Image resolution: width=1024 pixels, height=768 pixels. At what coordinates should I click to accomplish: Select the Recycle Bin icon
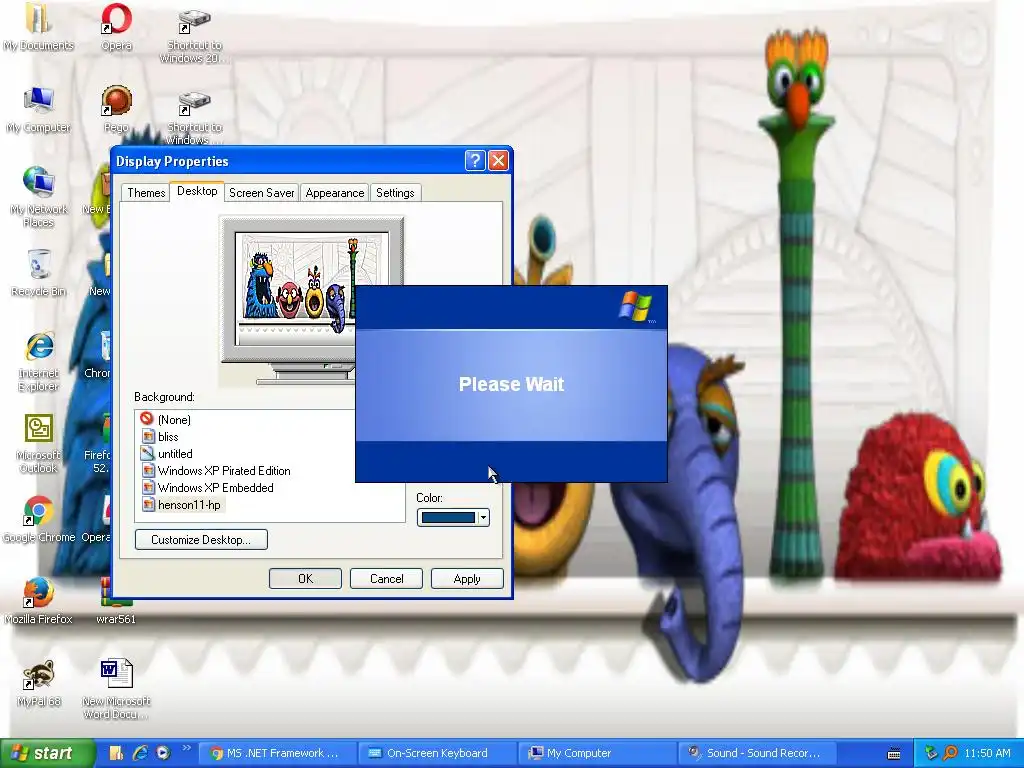click(x=38, y=274)
